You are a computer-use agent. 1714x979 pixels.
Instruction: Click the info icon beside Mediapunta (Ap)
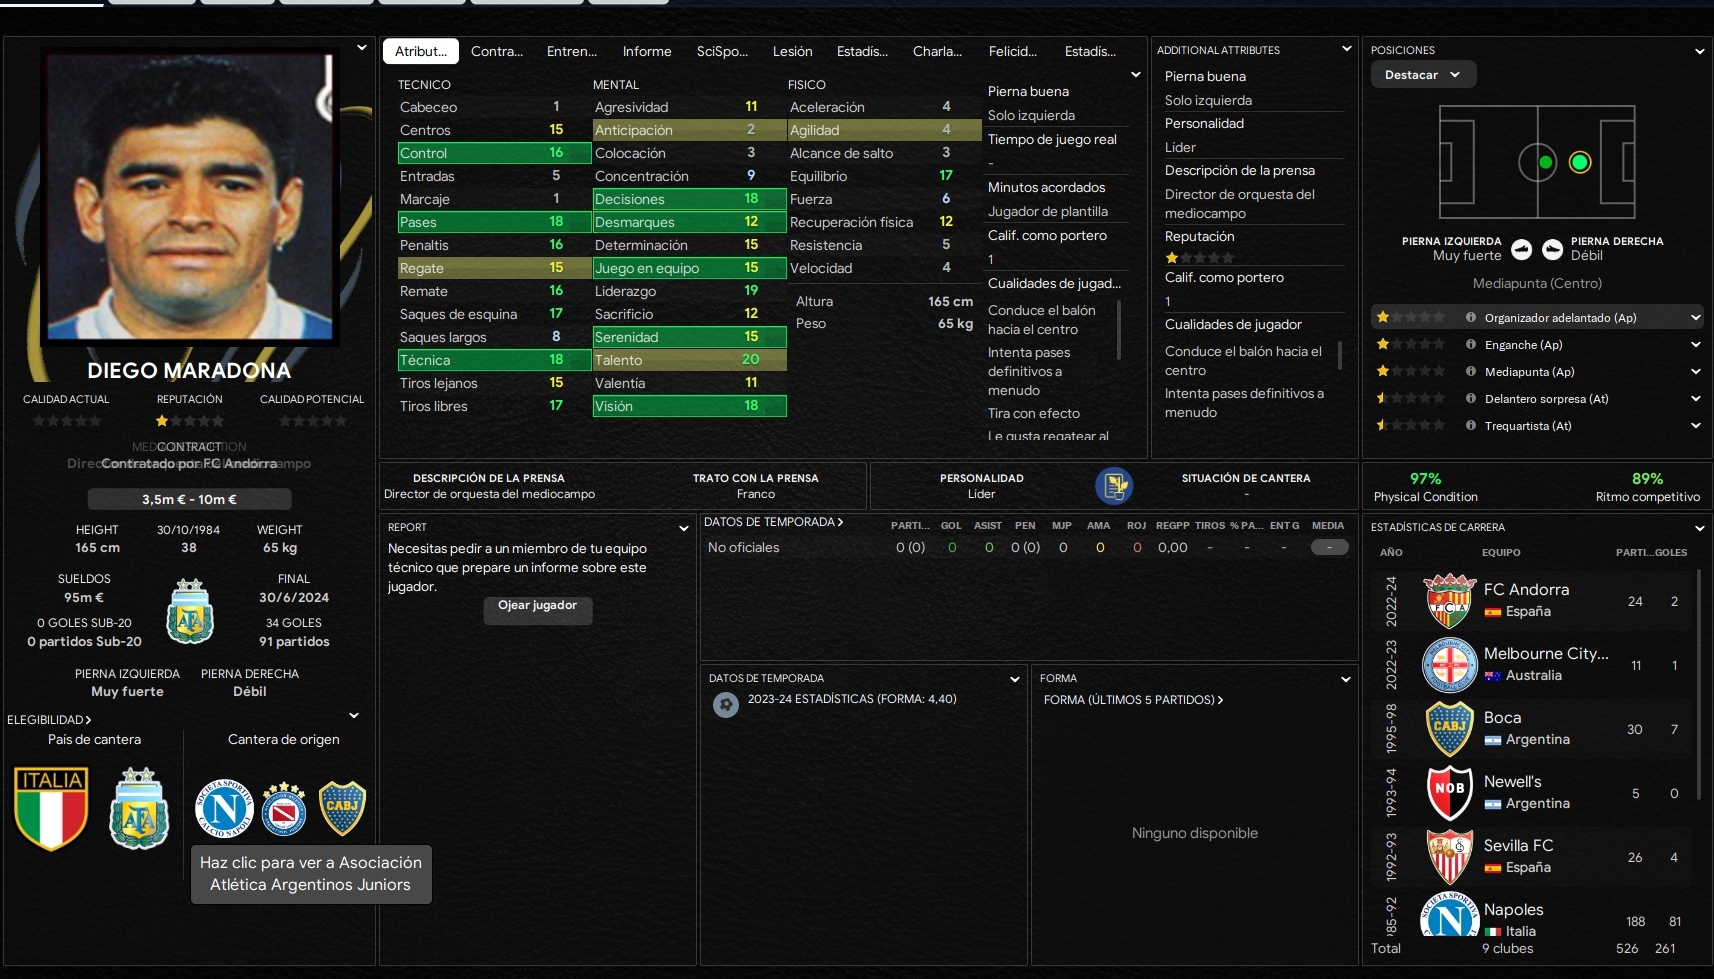pyautogui.click(x=1471, y=372)
